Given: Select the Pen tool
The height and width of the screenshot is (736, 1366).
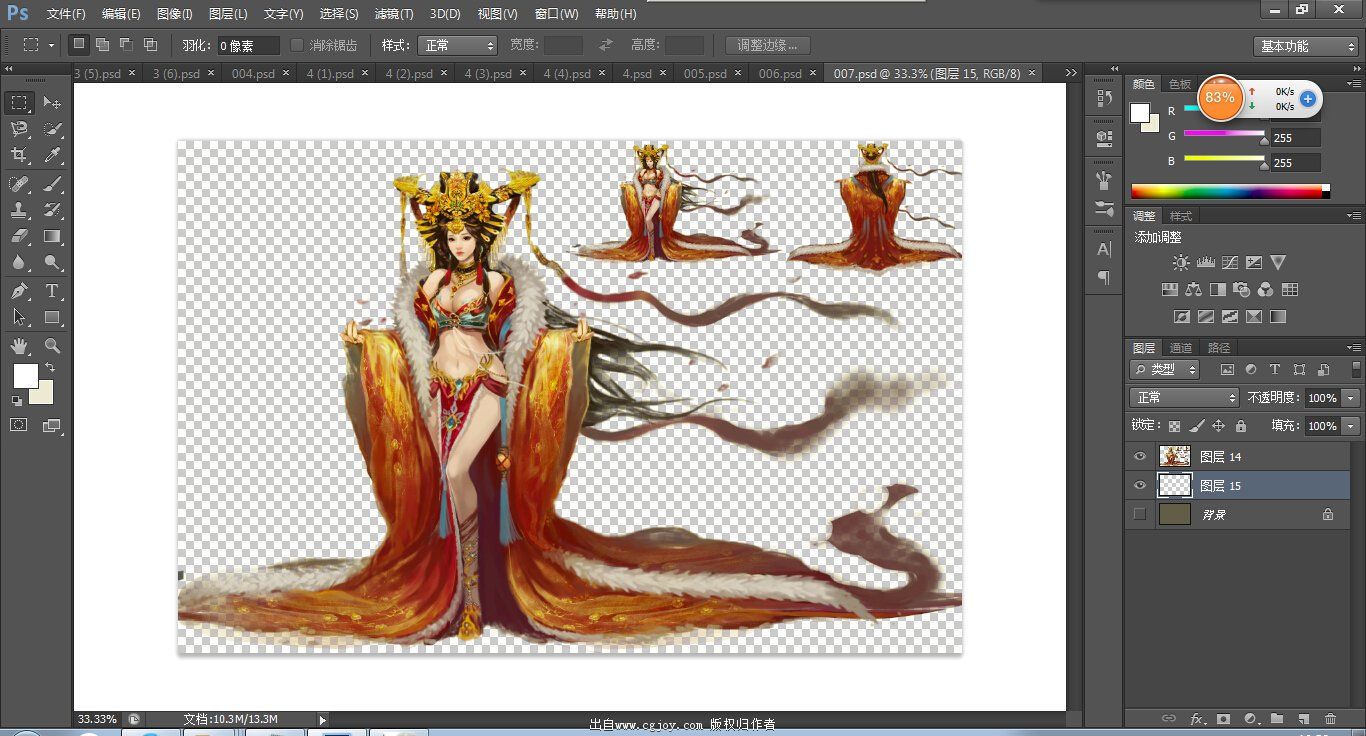Looking at the screenshot, I should [19, 291].
